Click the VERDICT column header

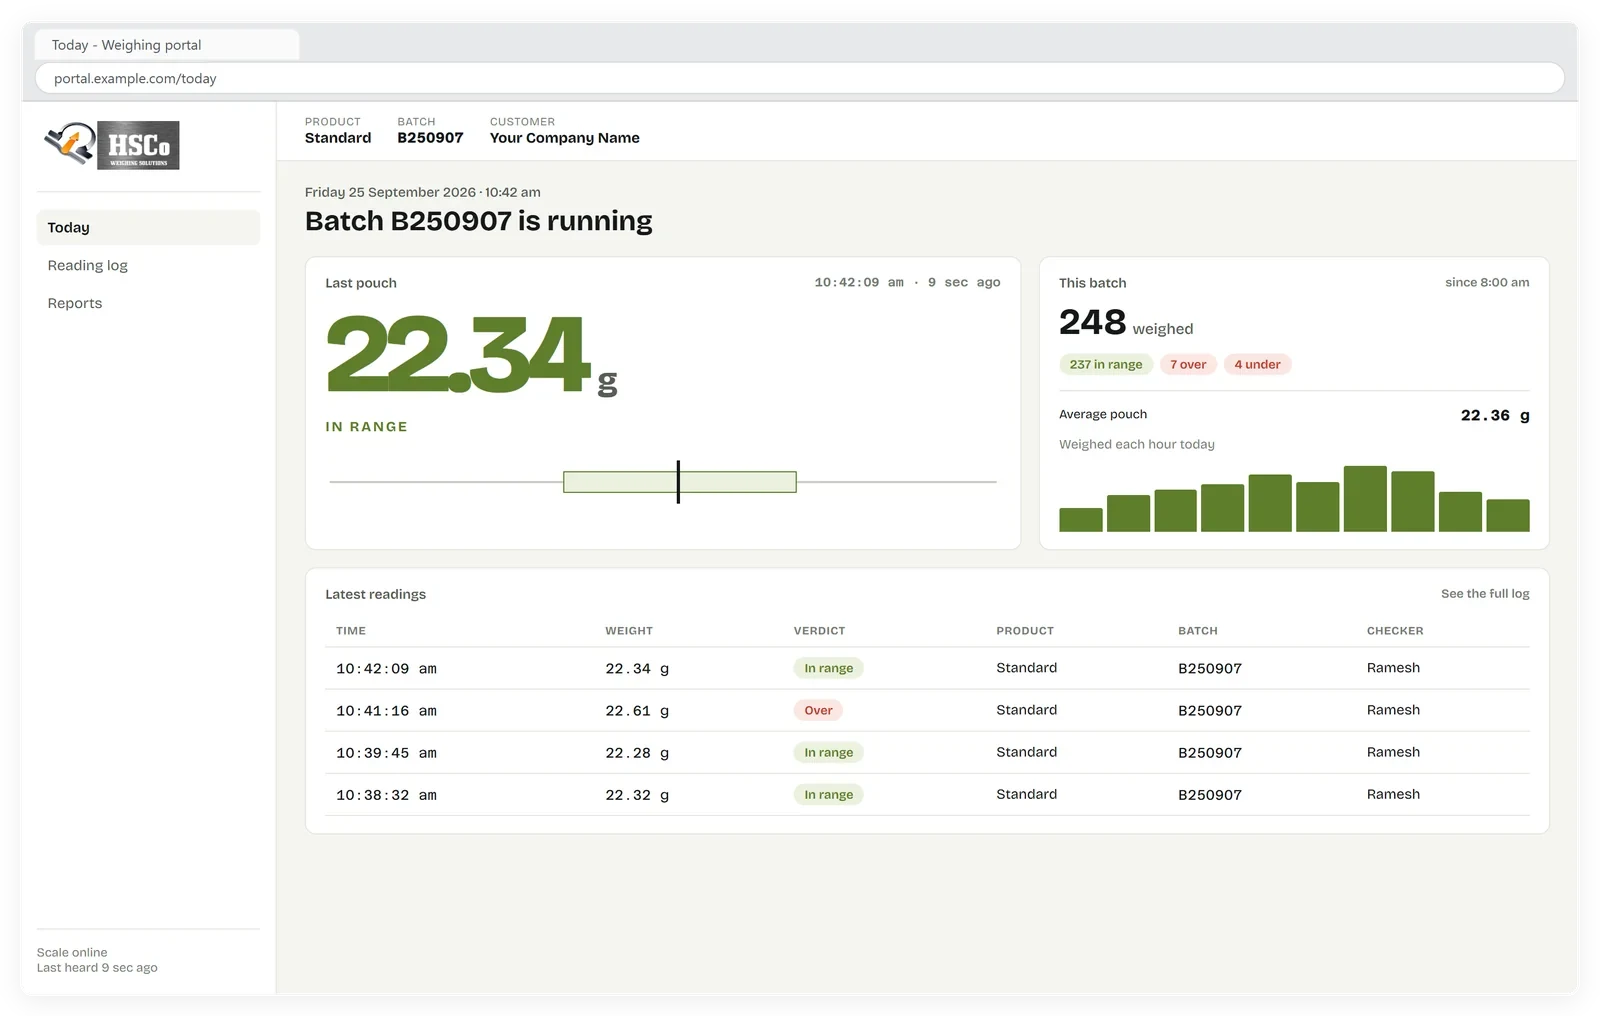point(819,631)
